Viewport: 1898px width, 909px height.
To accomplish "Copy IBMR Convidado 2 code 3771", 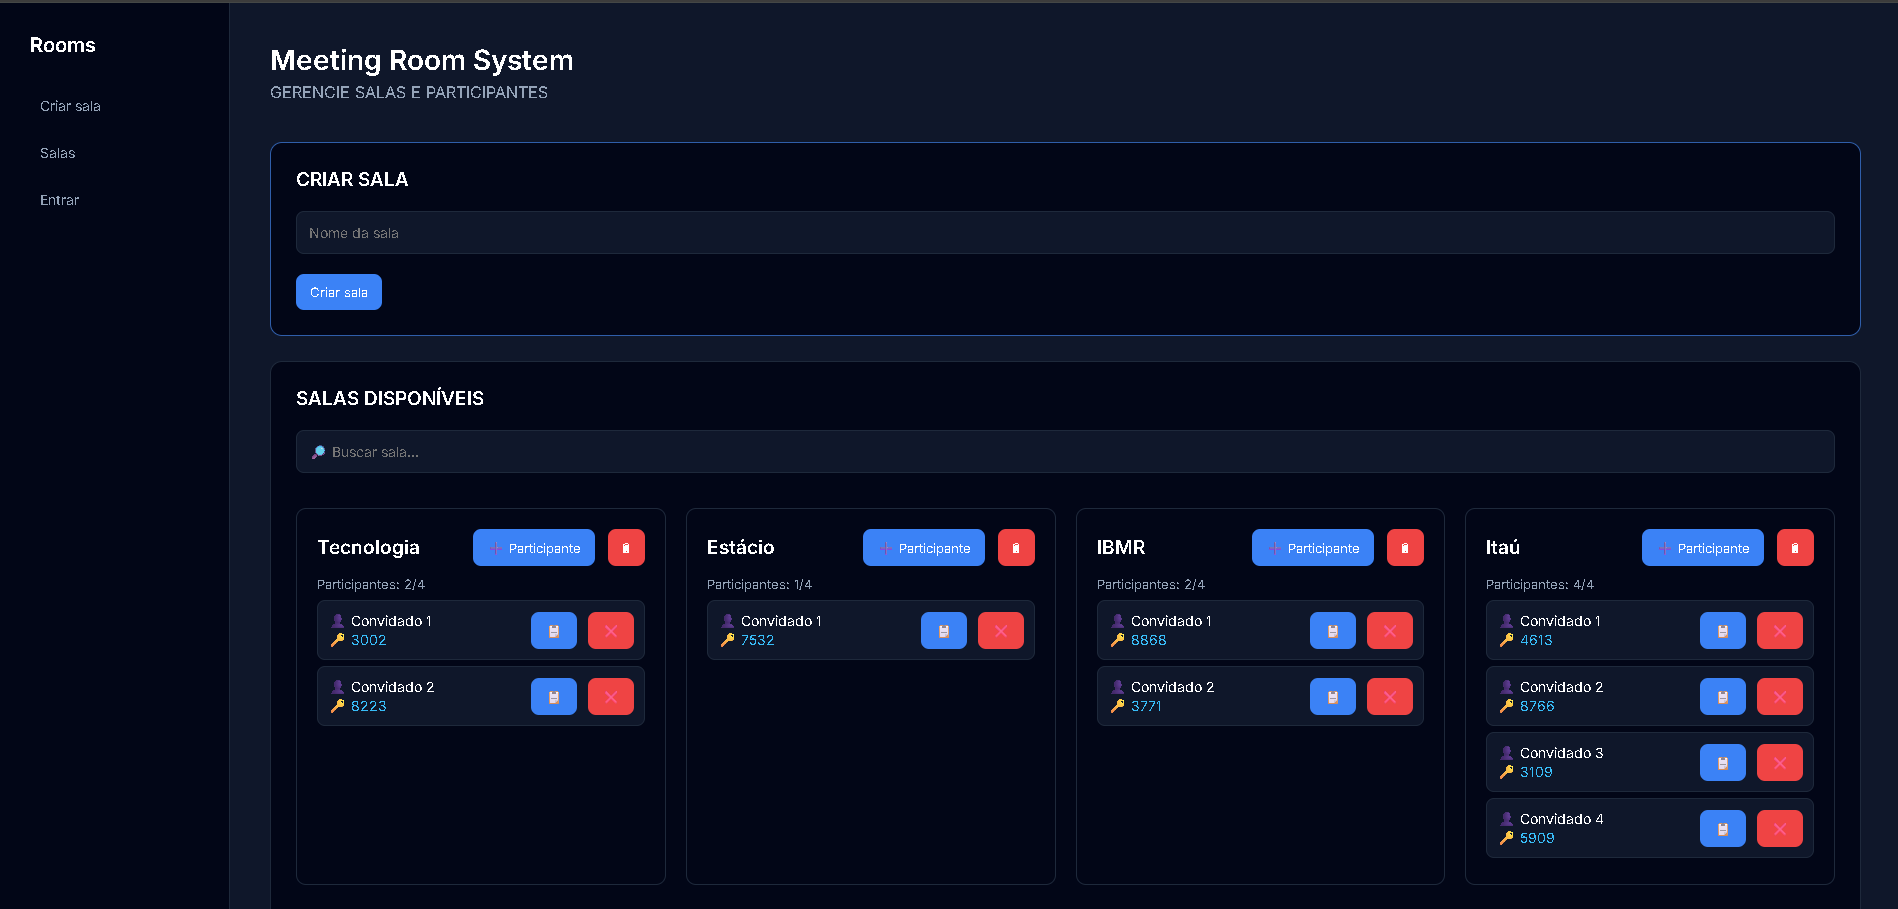I will click(1333, 697).
